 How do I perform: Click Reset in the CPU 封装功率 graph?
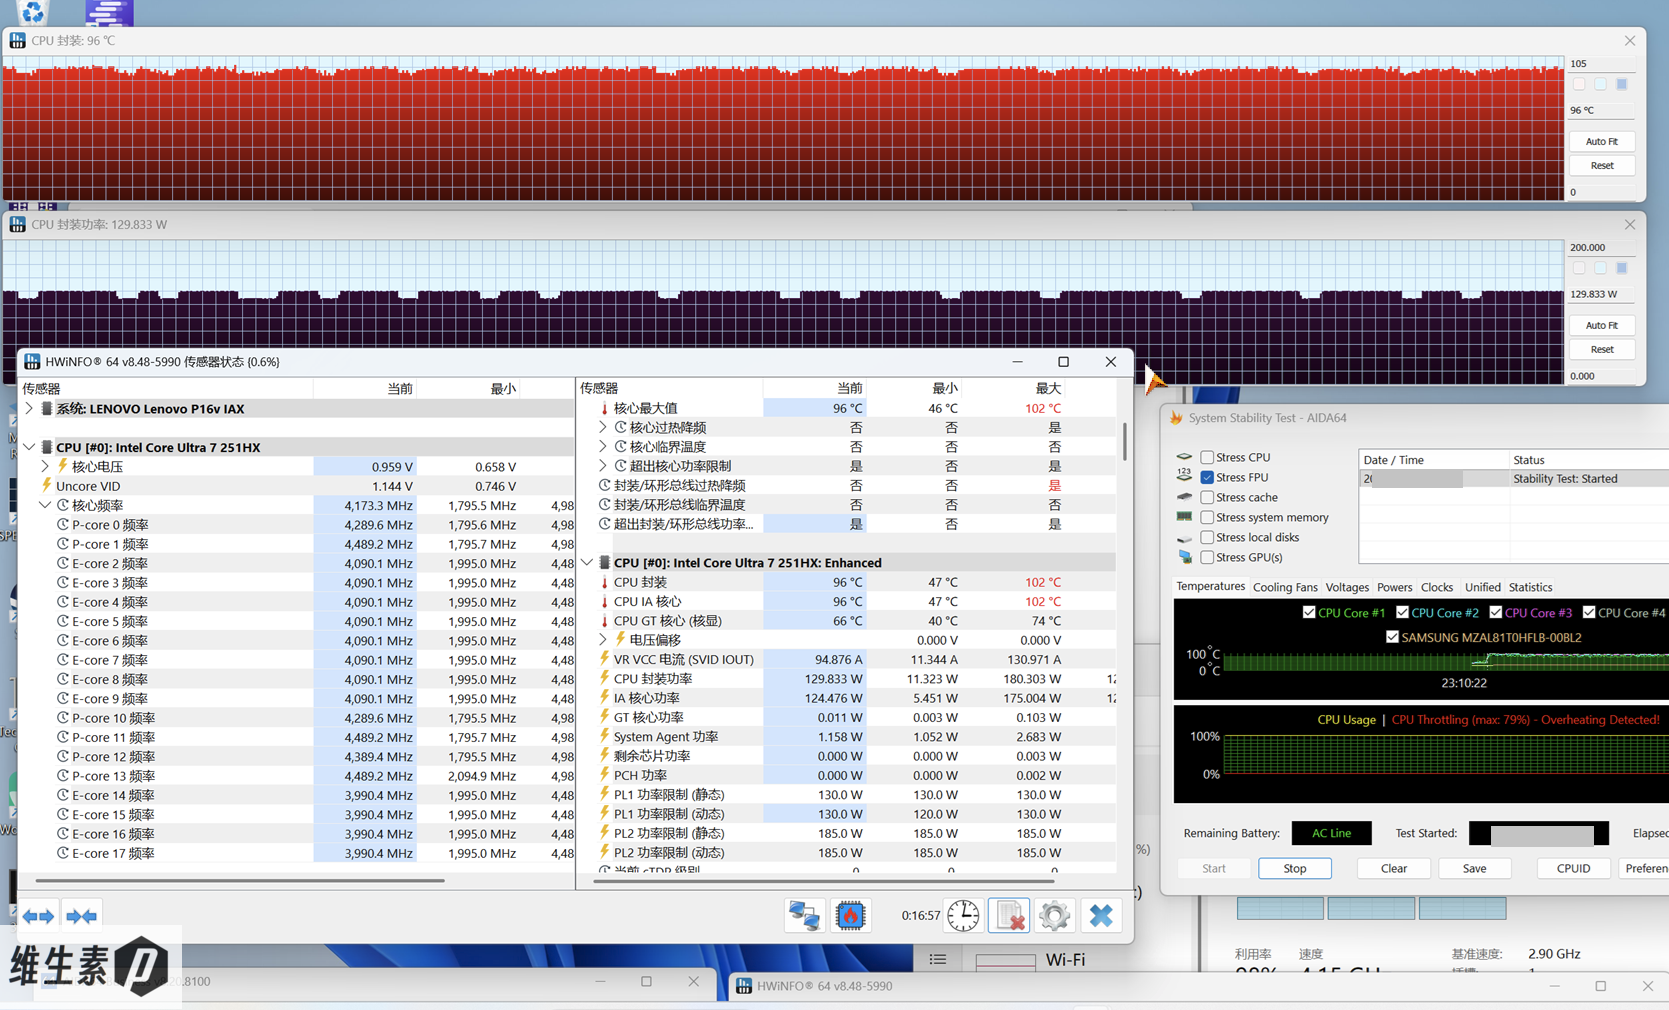(x=1602, y=349)
